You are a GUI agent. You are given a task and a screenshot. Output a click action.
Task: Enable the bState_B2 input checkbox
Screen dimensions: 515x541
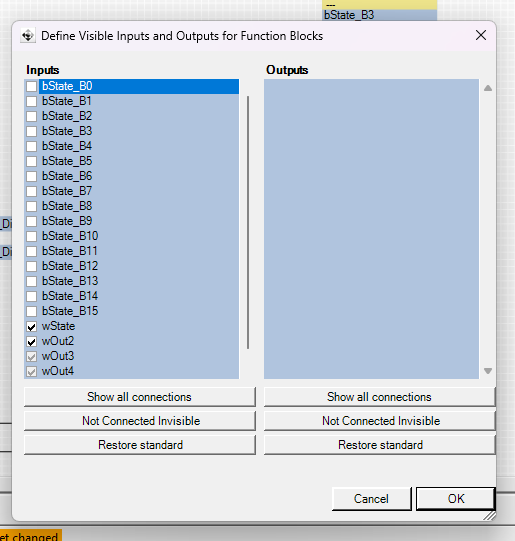[x=31, y=116]
